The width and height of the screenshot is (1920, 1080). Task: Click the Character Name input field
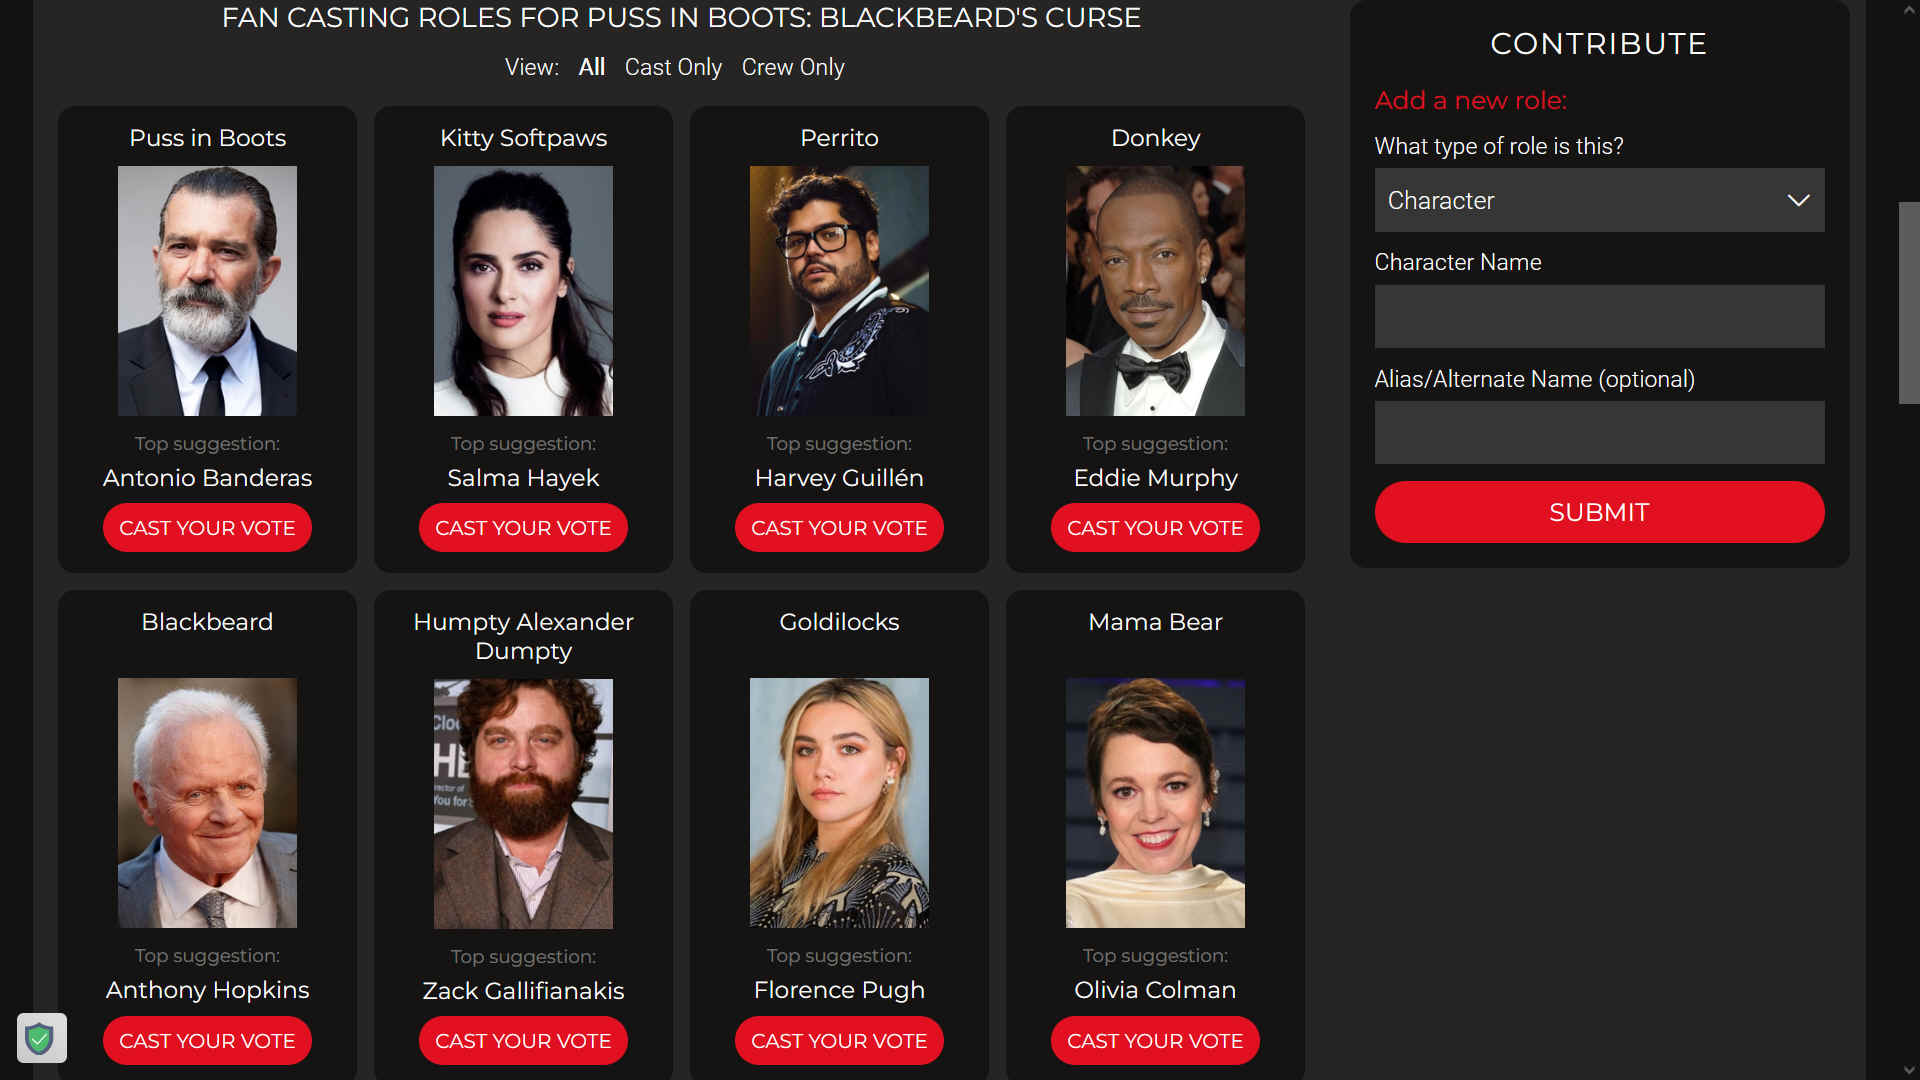1599,316
